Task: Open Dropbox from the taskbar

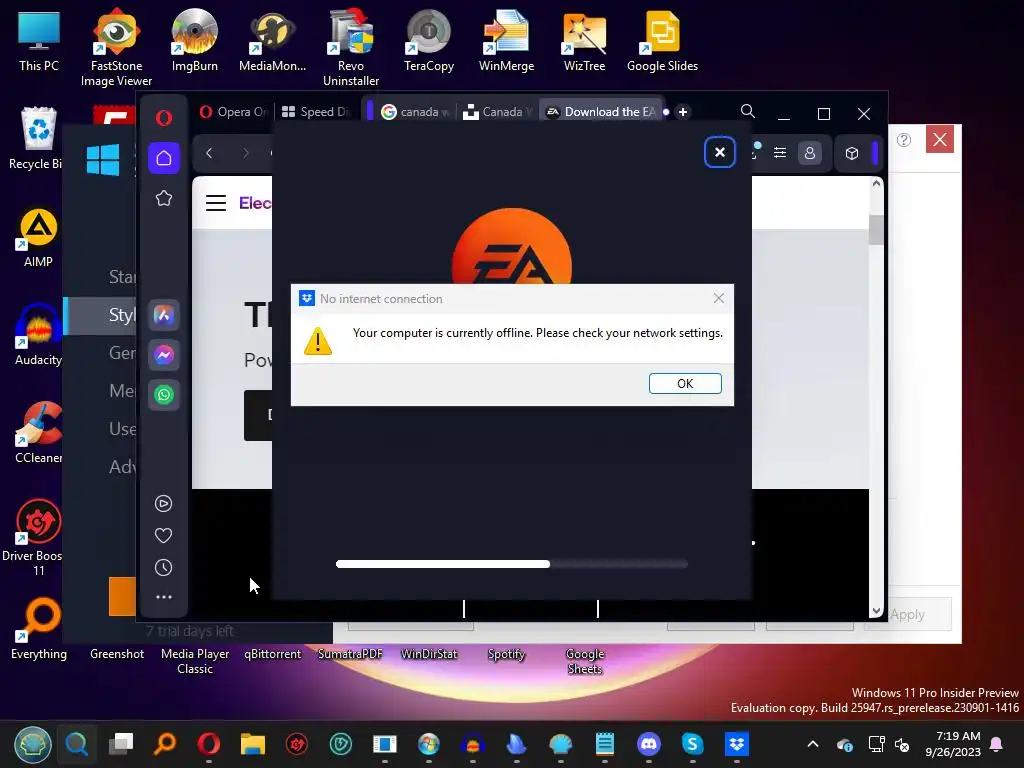Action: (x=737, y=744)
